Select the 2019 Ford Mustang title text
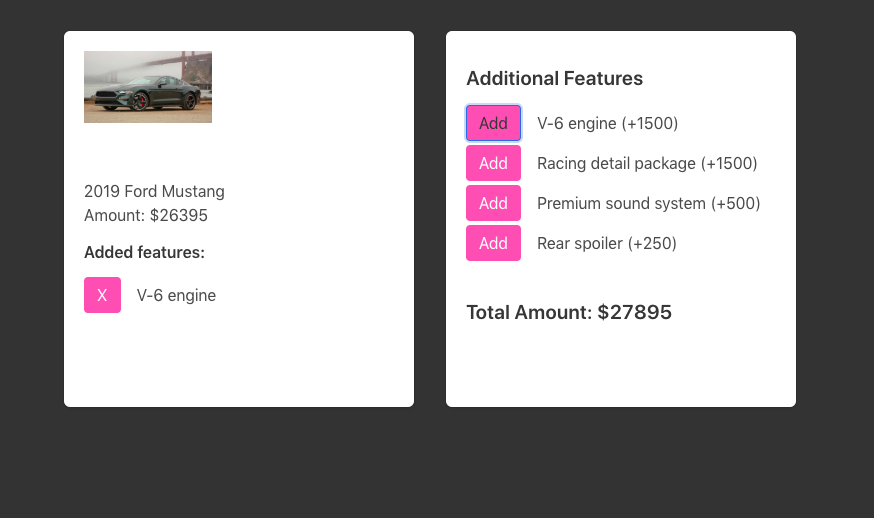Screen dimensions: 874x518 (154, 191)
